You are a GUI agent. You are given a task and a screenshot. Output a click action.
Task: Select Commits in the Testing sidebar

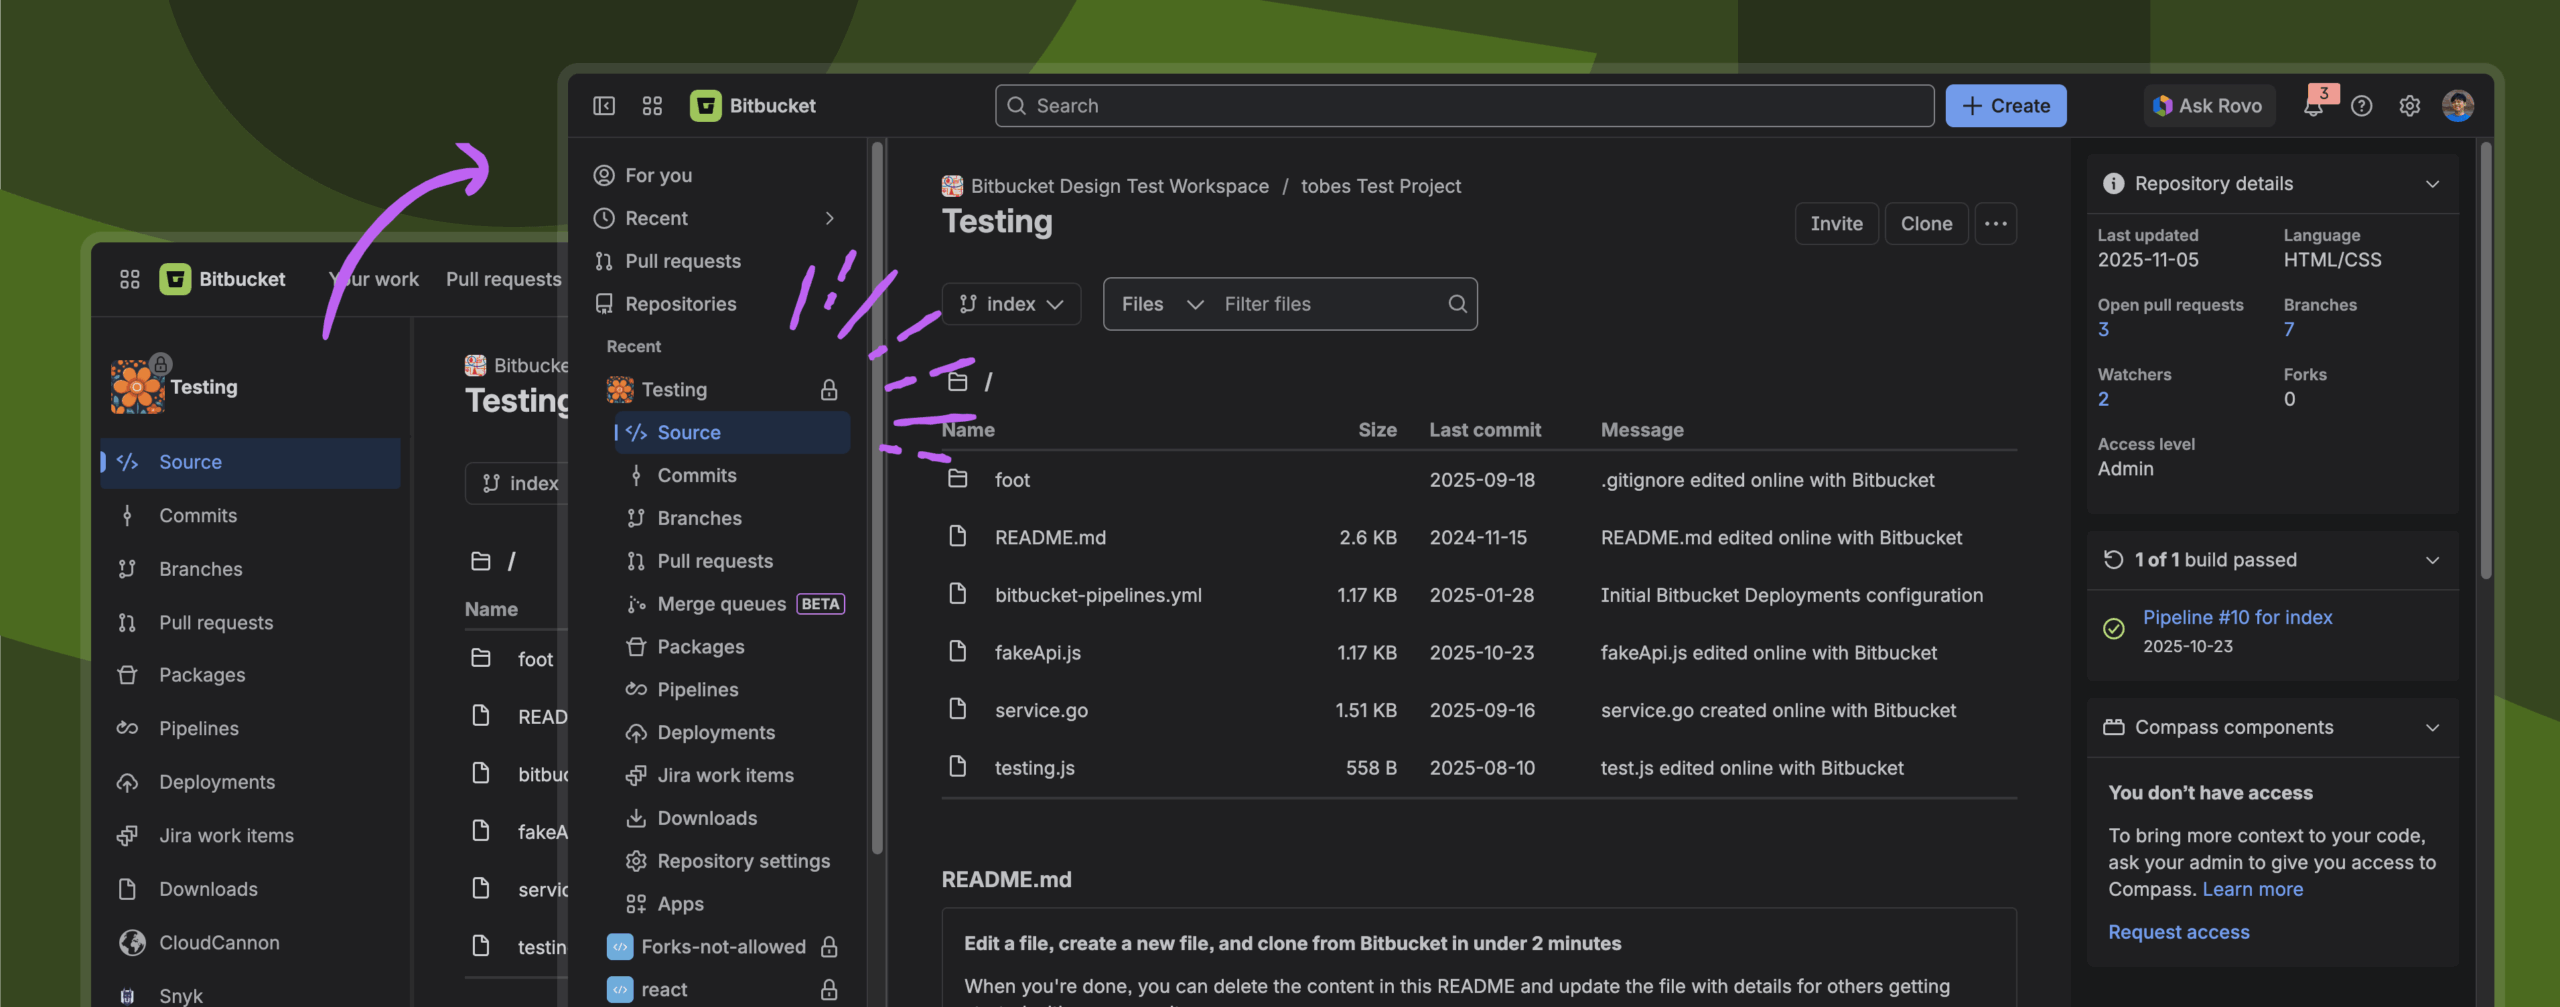696,476
